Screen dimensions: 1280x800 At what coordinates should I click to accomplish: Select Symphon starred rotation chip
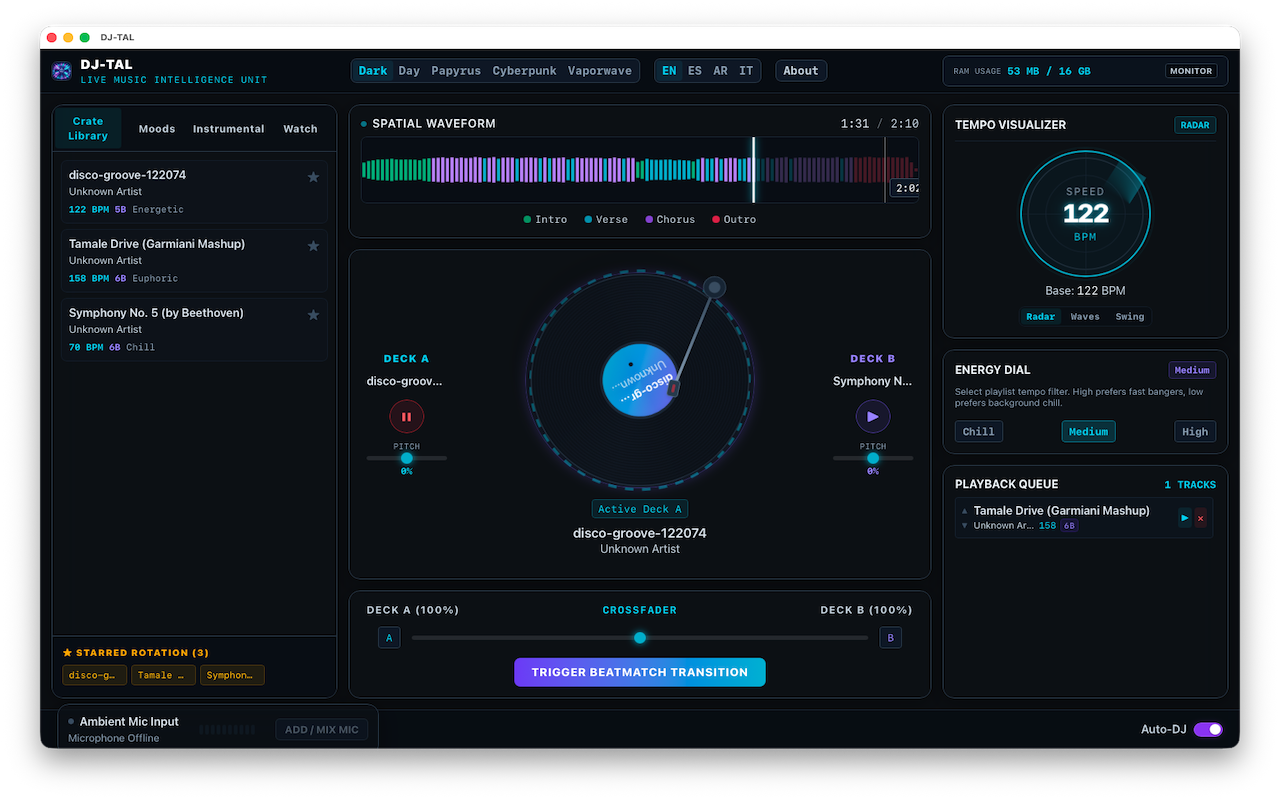tap(232, 675)
